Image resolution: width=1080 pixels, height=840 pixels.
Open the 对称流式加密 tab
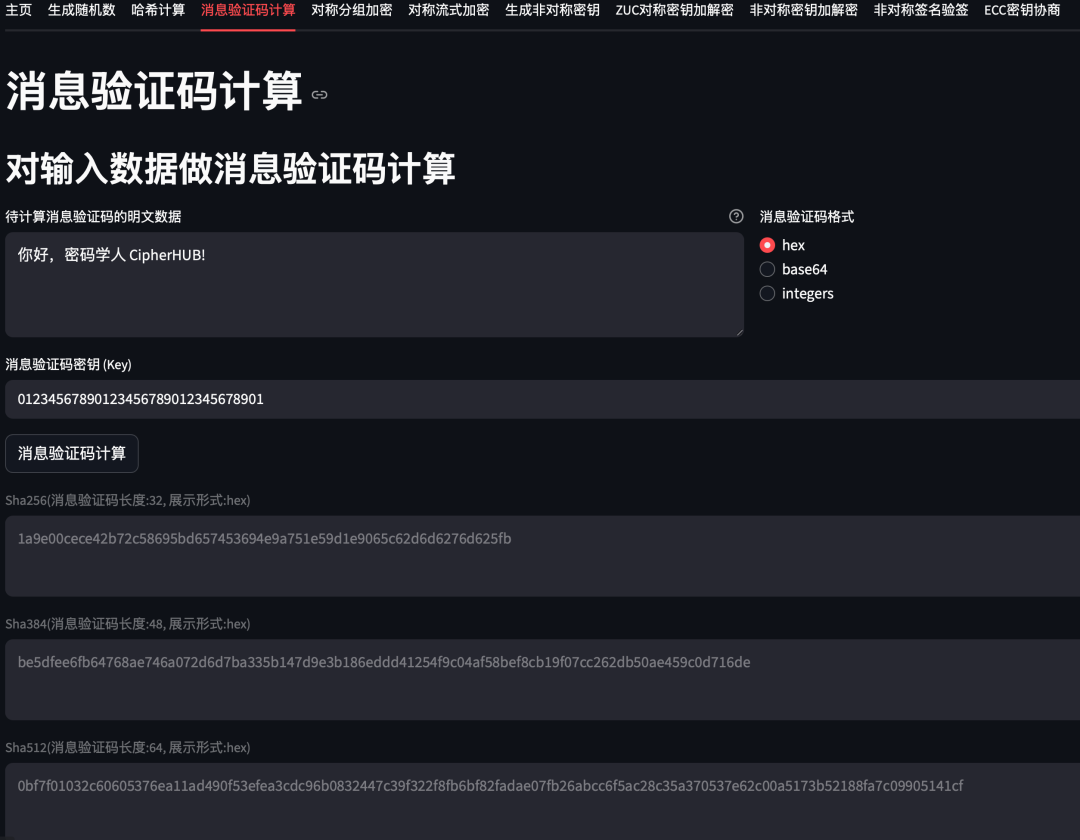click(448, 10)
